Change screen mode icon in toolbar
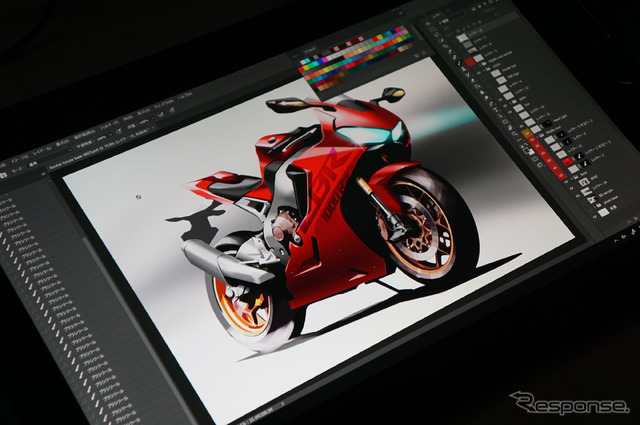The width and height of the screenshot is (640, 425). click(x=540, y=165)
